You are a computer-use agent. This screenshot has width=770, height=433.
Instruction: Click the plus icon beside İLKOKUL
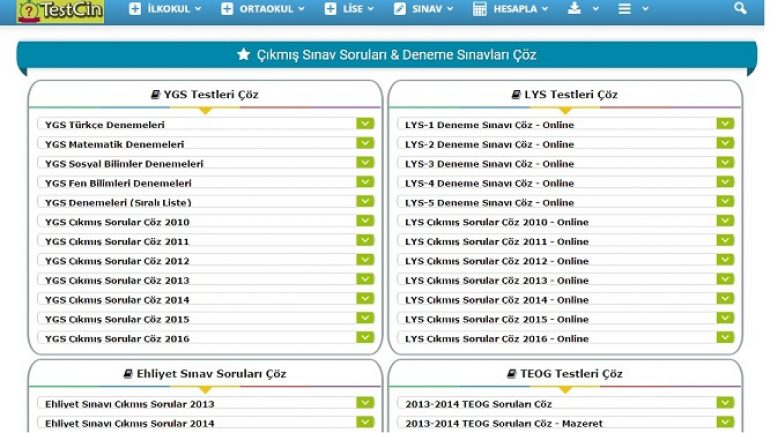(x=135, y=9)
